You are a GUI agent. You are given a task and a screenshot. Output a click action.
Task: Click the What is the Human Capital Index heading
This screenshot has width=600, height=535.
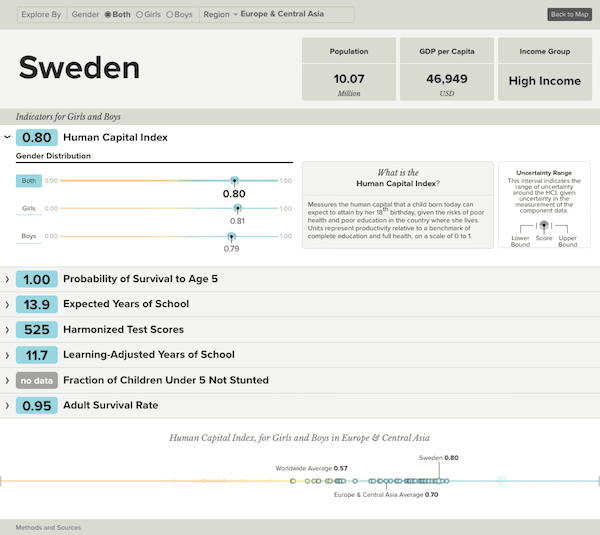(398, 178)
